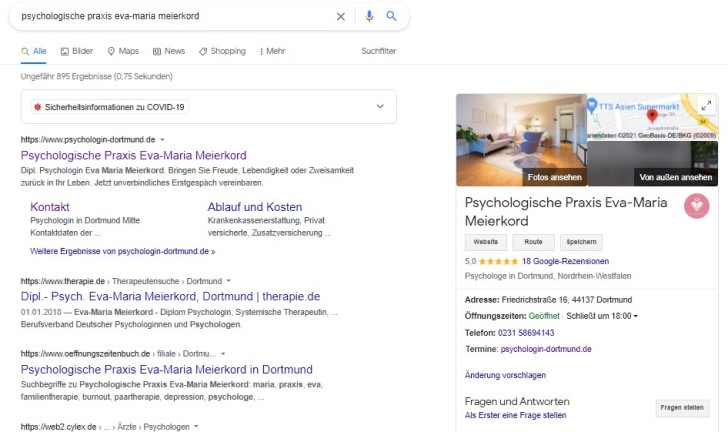This screenshot has width=728, height=432.
Task: Expand opening hours next to Schließt um 18:00
Action: tap(636, 316)
